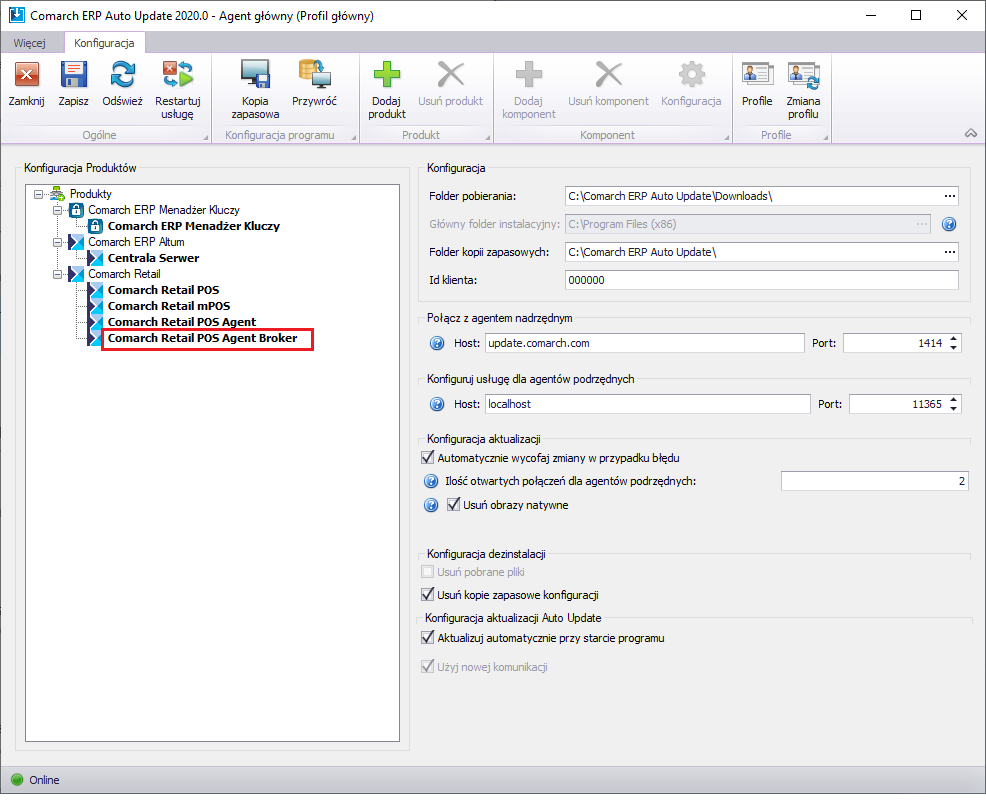Open the Profile icon
This screenshot has width=986, height=800.
click(757, 75)
